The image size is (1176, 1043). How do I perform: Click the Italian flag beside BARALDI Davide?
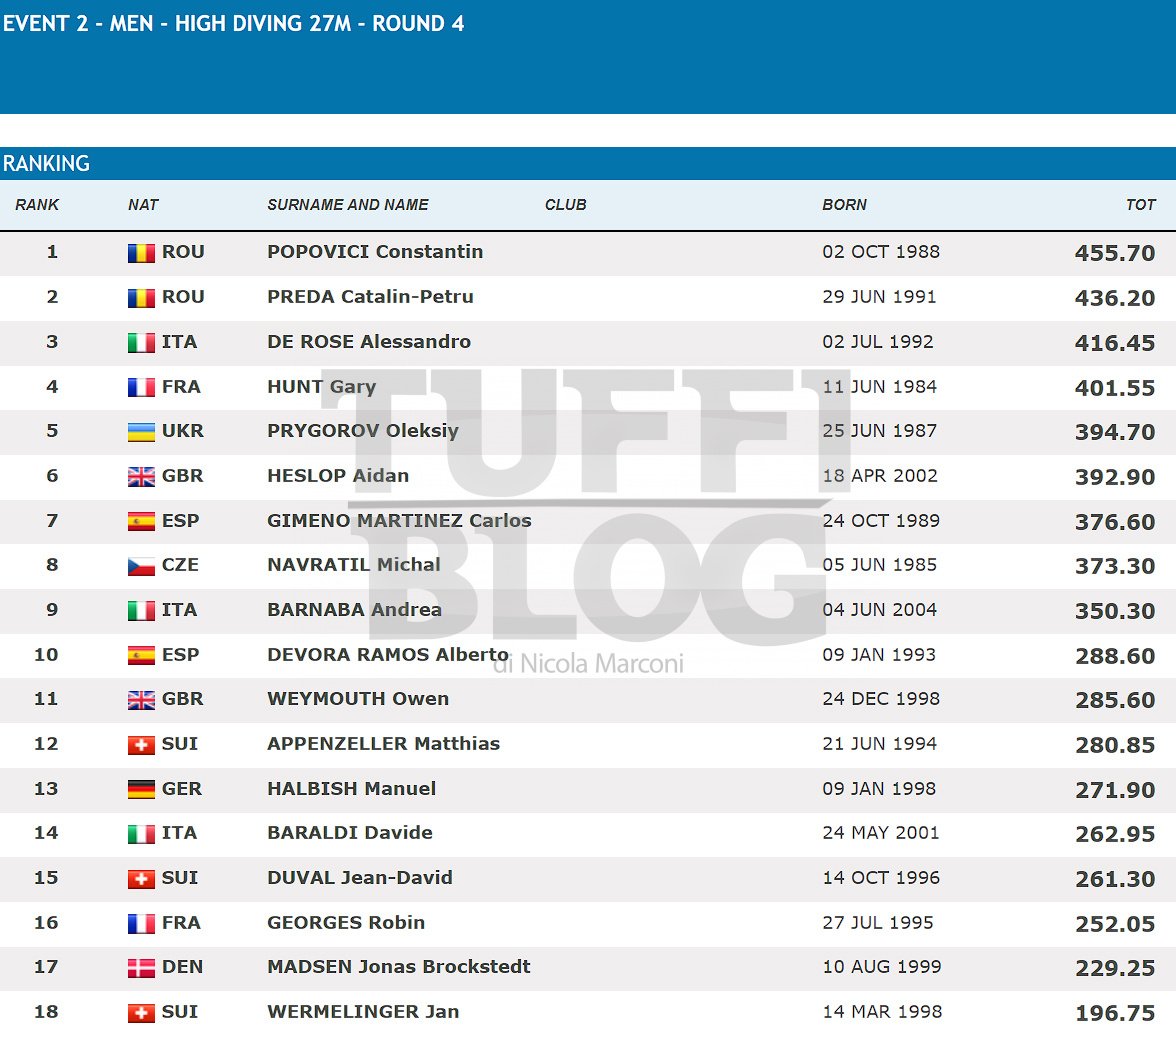(141, 834)
